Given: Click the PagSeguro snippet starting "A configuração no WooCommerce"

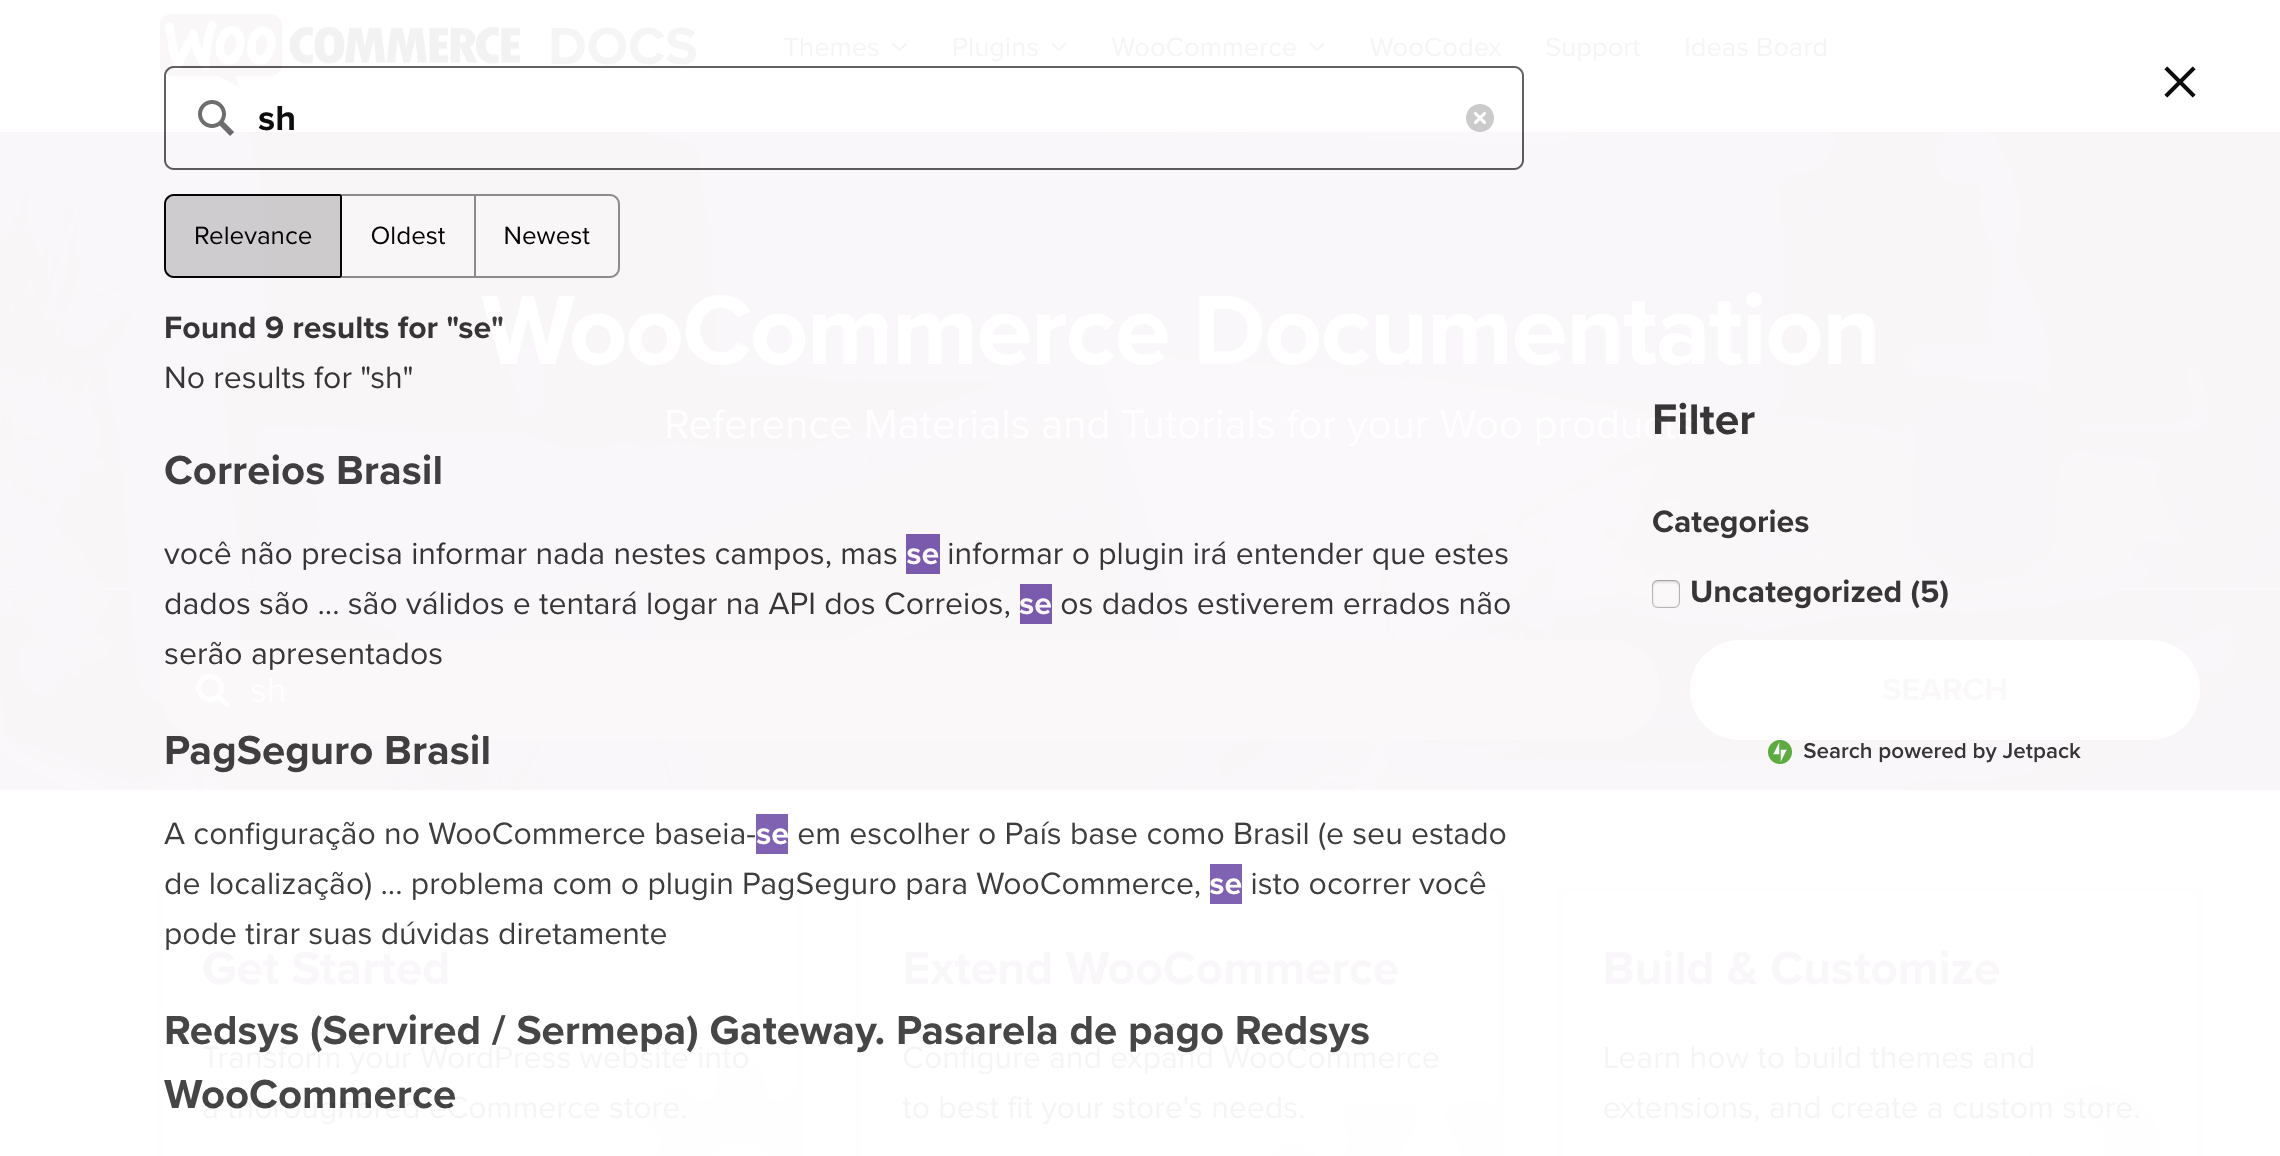Looking at the screenshot, I should [x=836, y=884].
